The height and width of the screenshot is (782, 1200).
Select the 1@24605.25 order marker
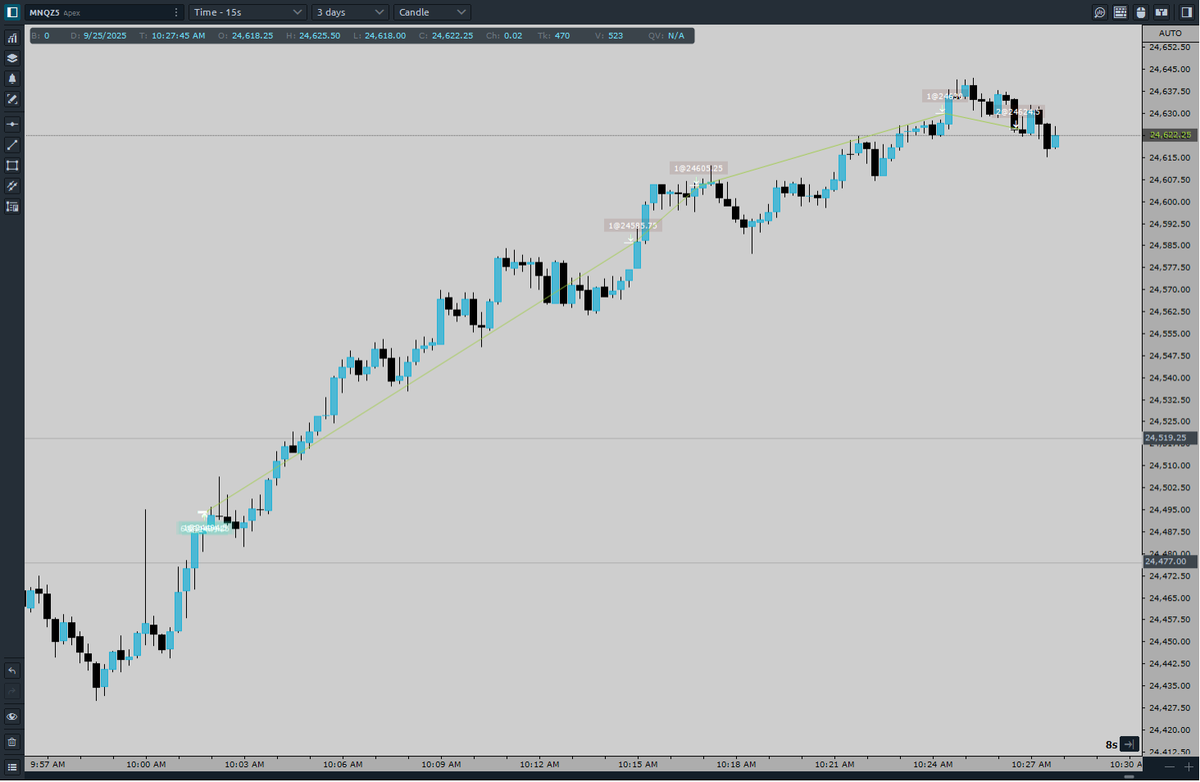pos(698,168)
